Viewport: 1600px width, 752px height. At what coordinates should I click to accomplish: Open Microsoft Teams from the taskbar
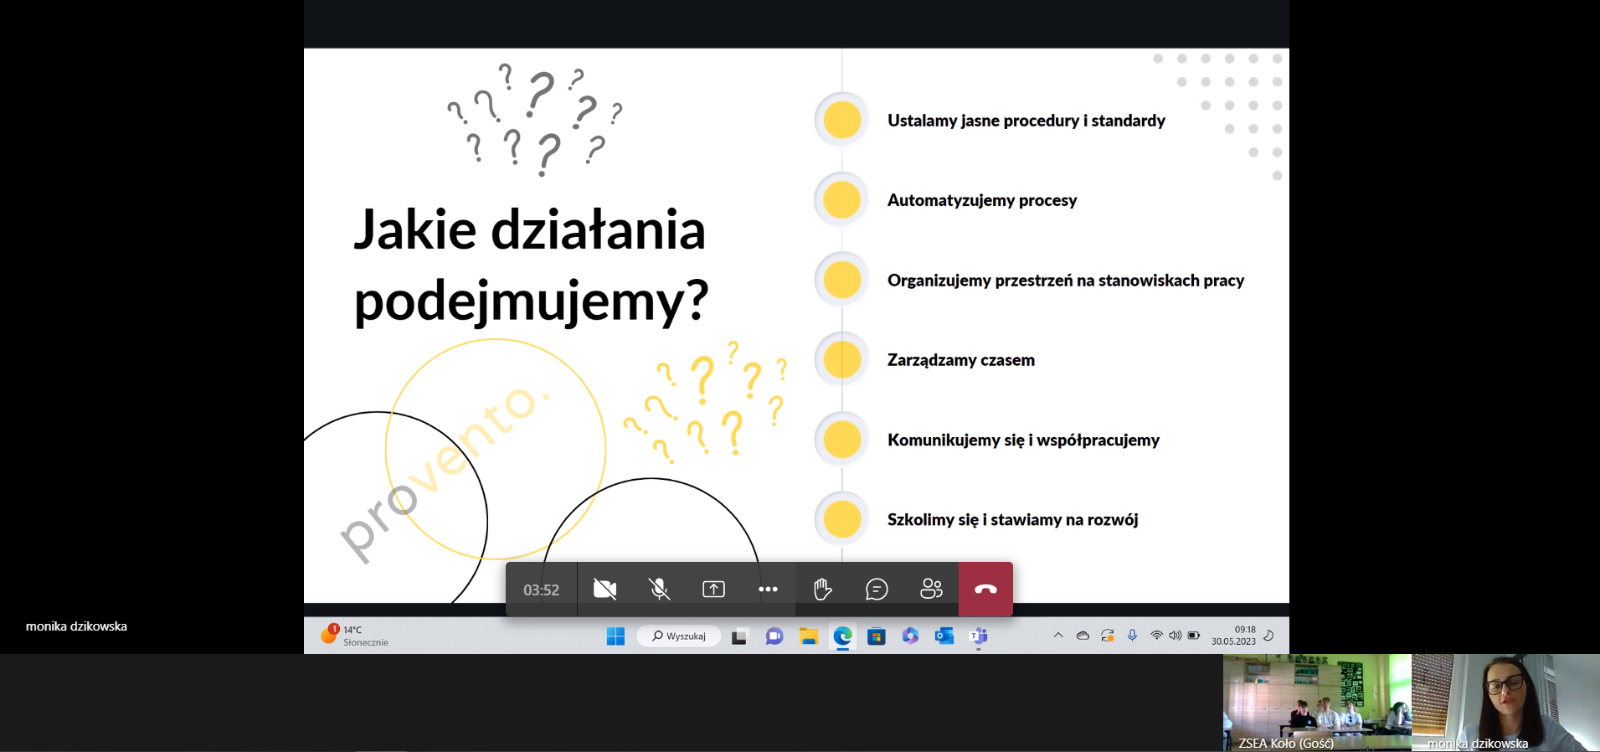click(978, 636)
